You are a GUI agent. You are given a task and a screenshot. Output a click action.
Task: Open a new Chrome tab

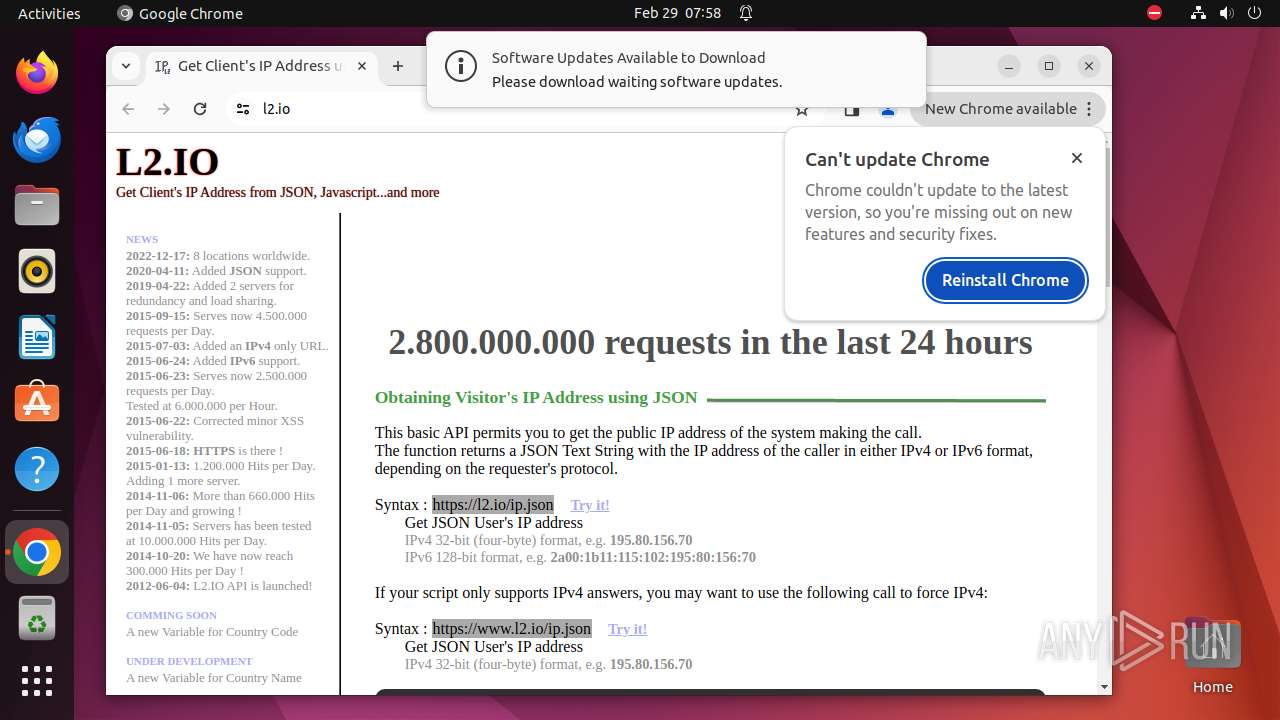click(398, 66)
